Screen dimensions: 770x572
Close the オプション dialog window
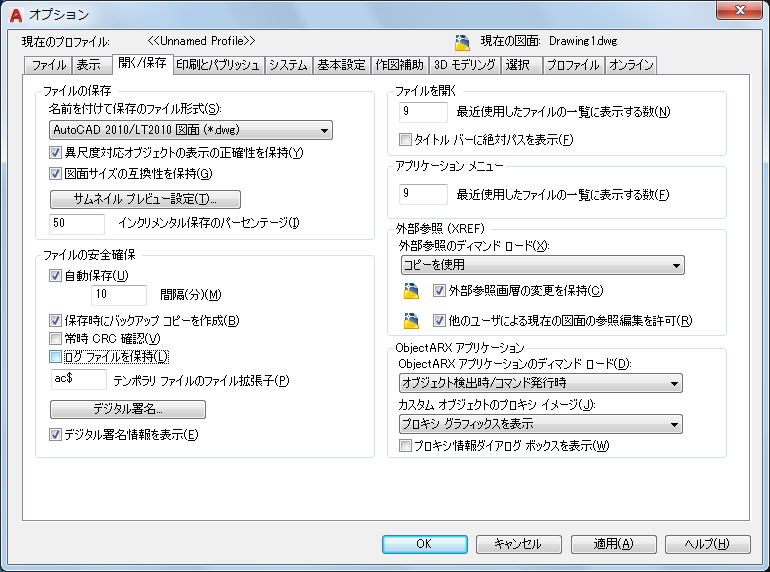[740, 10]
